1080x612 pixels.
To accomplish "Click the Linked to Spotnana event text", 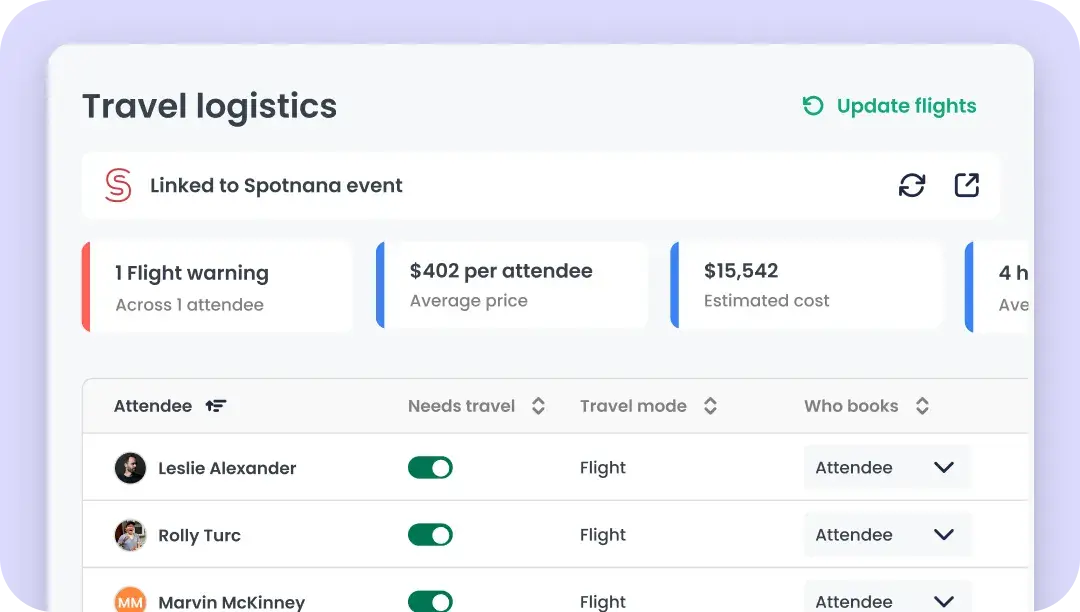I will (x=276, y=186).
